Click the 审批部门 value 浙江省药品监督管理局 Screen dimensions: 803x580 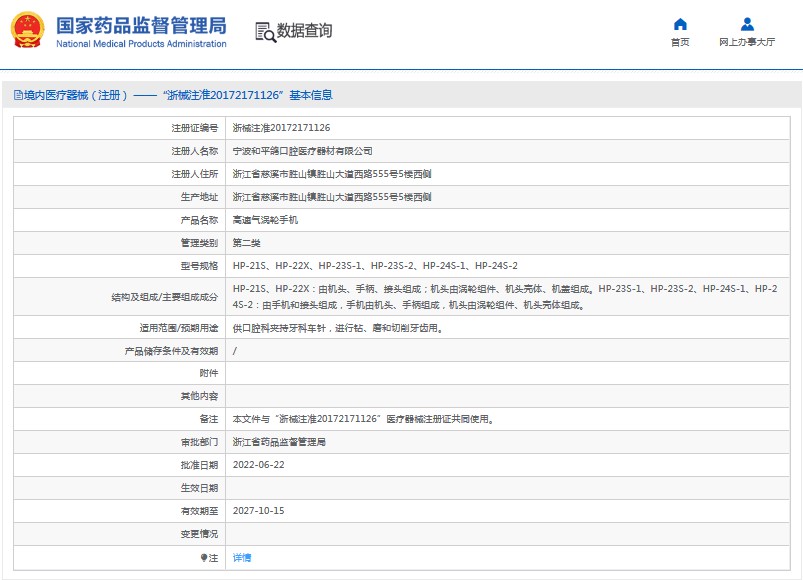pyautogui.click(x=279, y=442)
